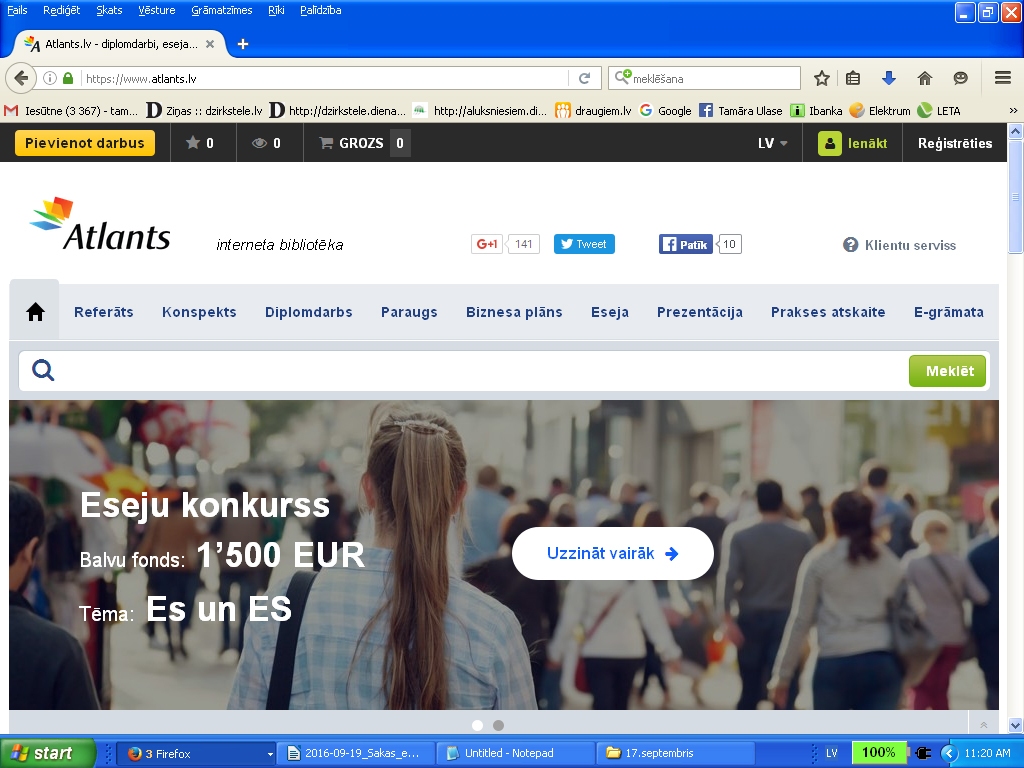Screen dimensions: 1024x768
Task: Click the green Meklēt button
Action: click(948, 371)
